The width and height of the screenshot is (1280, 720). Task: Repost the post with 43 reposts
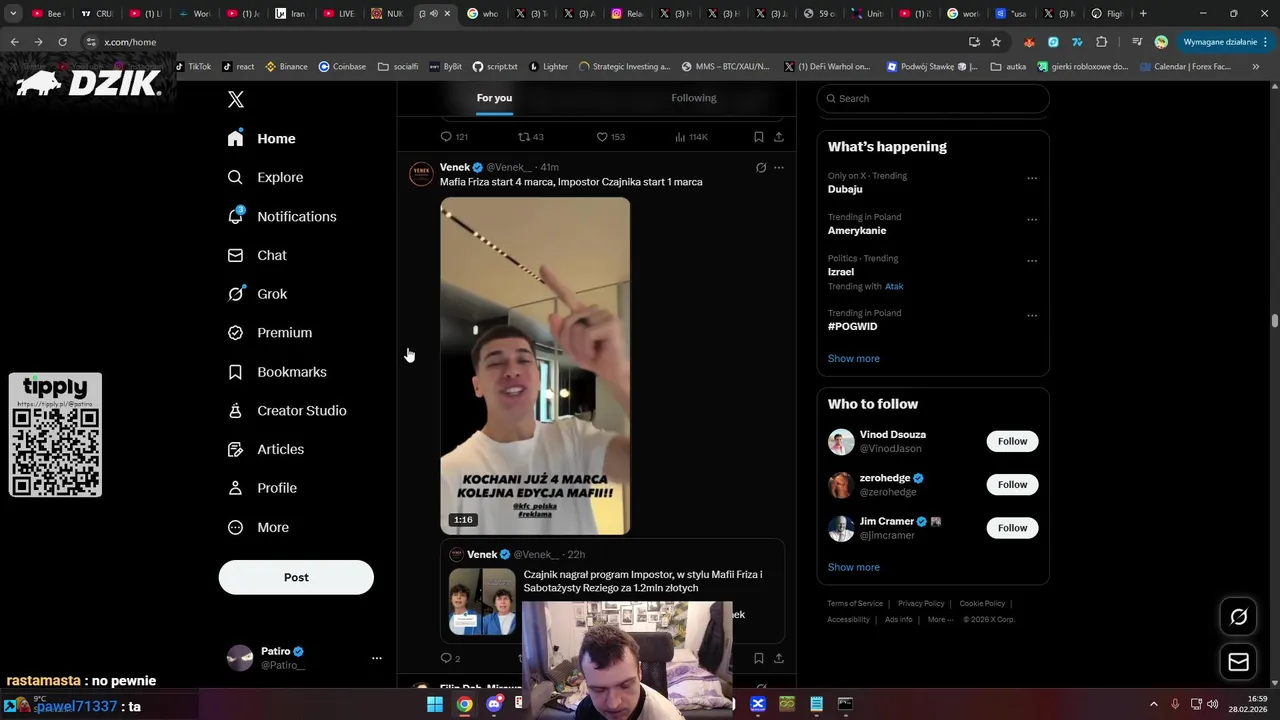pos(531,137)
